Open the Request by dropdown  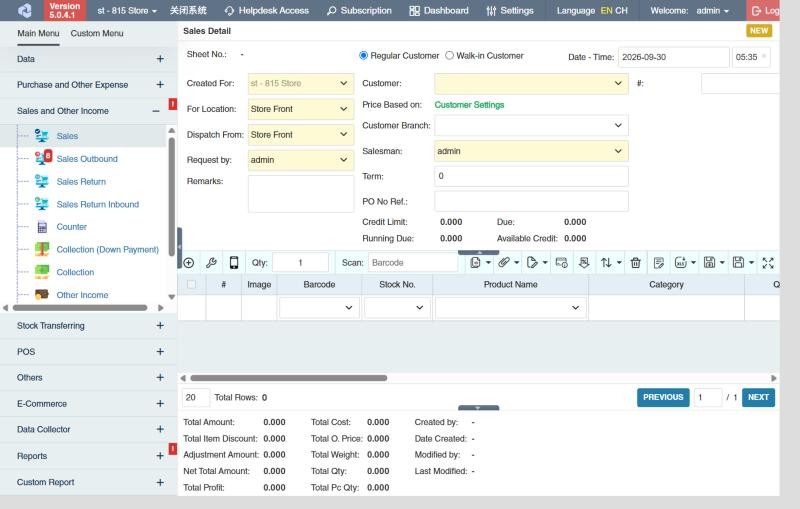pyautogui.click(x=301, y=160)
